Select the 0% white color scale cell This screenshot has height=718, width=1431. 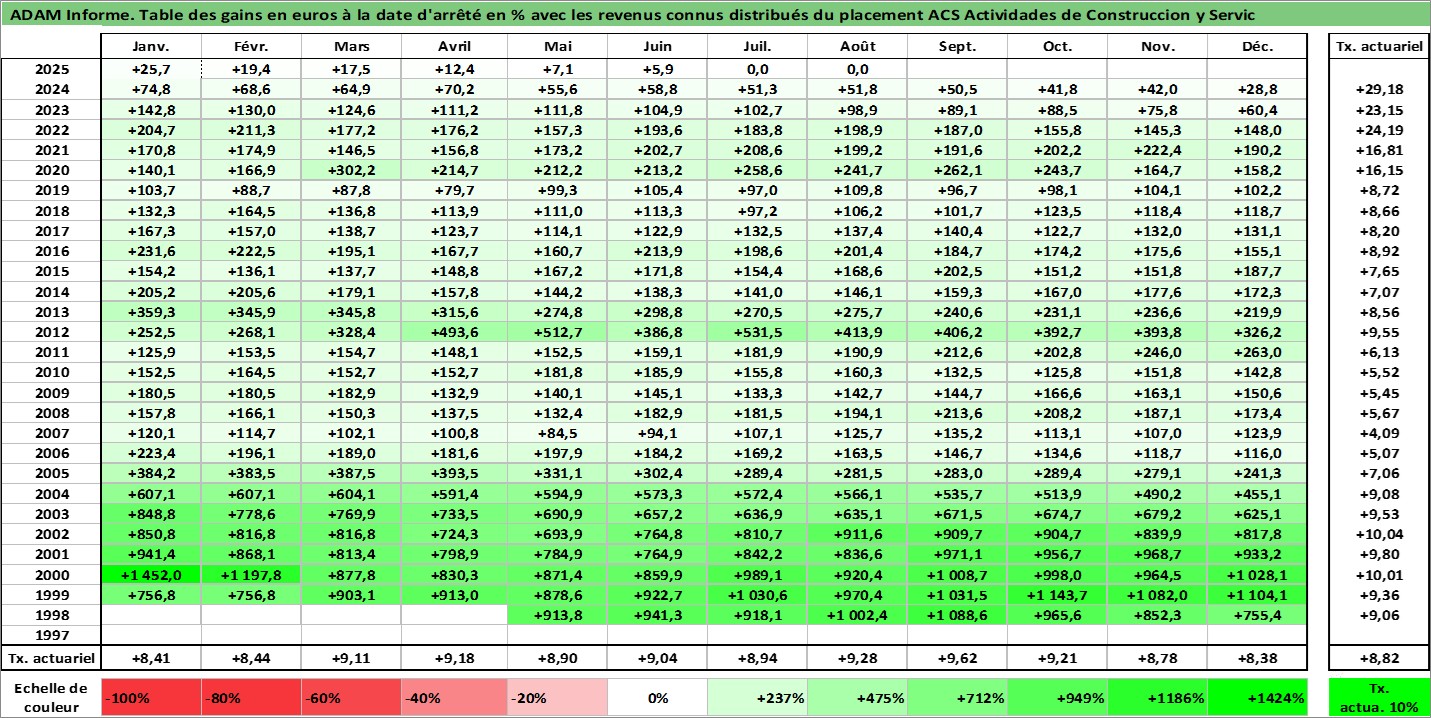(657, 698)
